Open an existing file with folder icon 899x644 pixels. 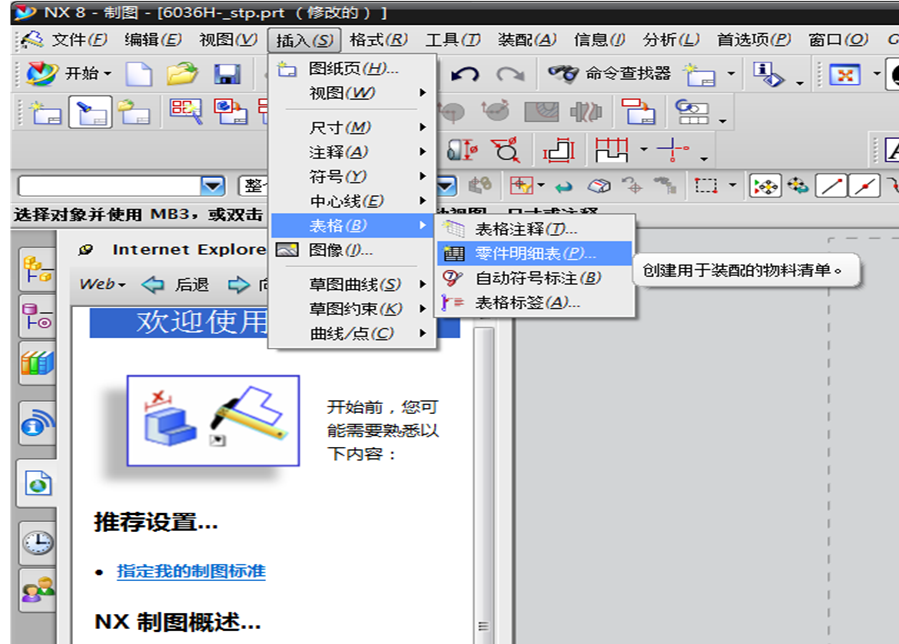pos(180,73)
